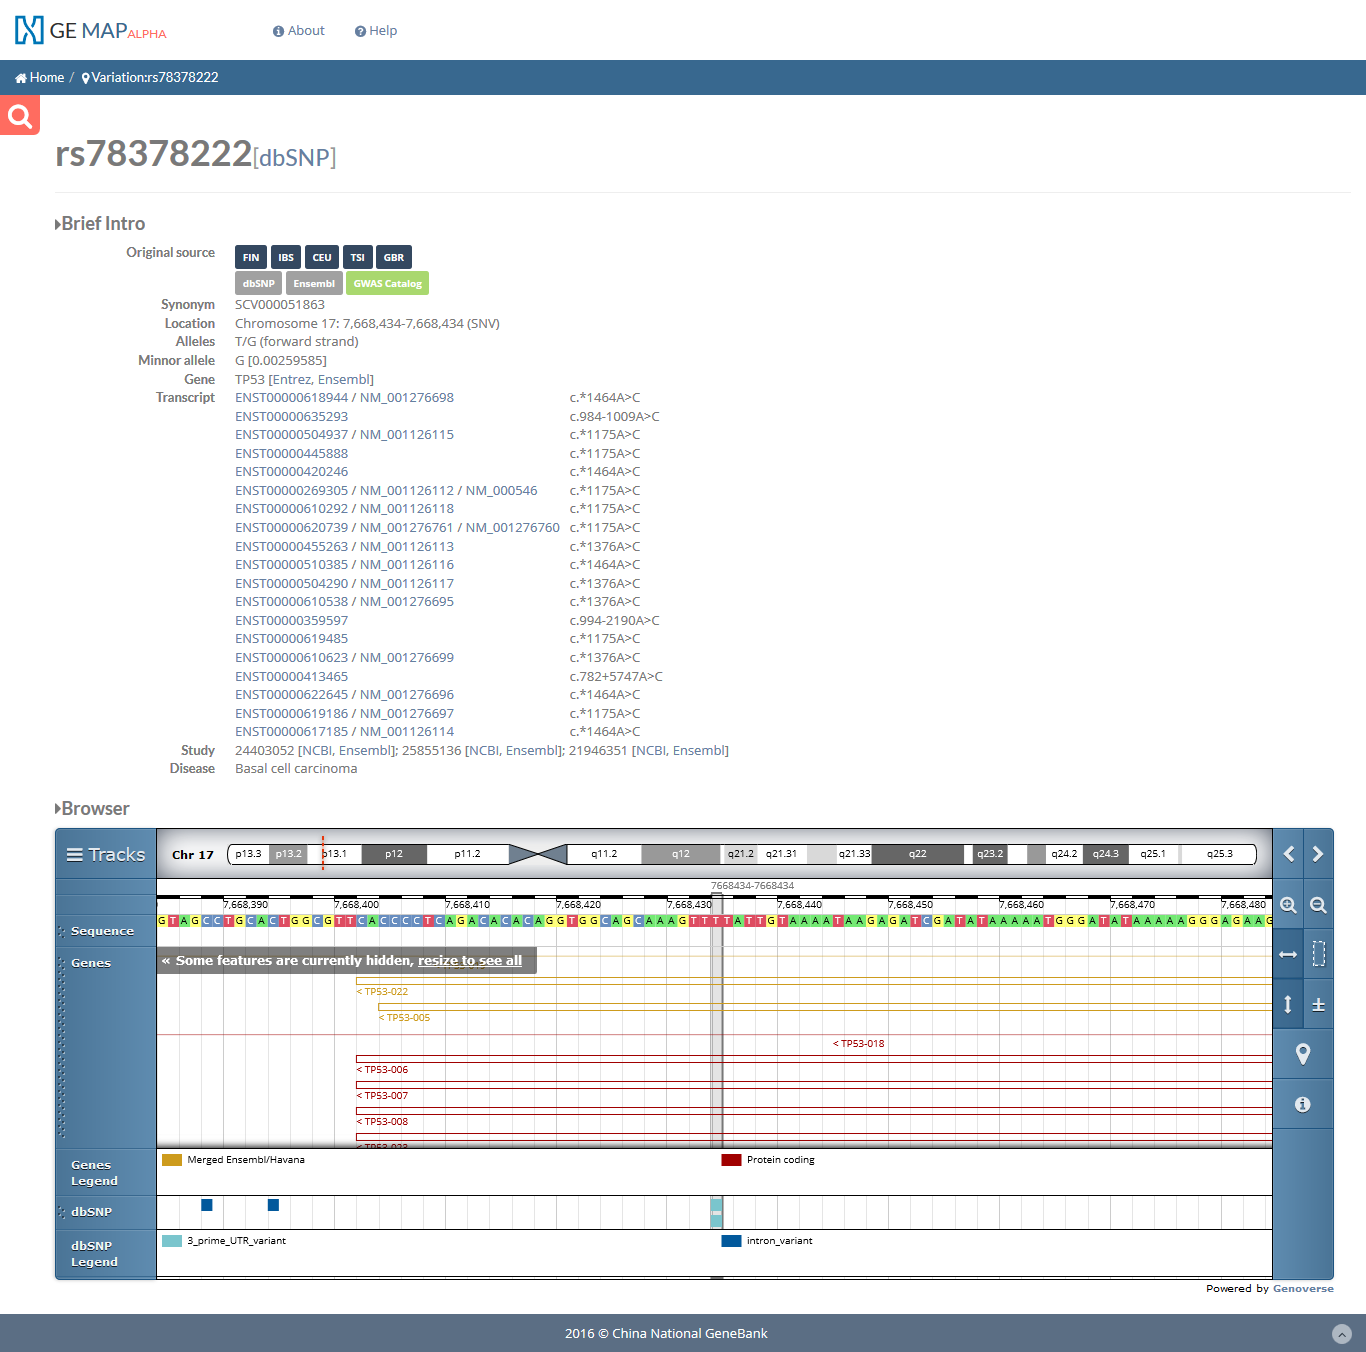Click the scroll-to-top button in footer
This screenshot has height=1352, width=1366.
[1342, 1334]
